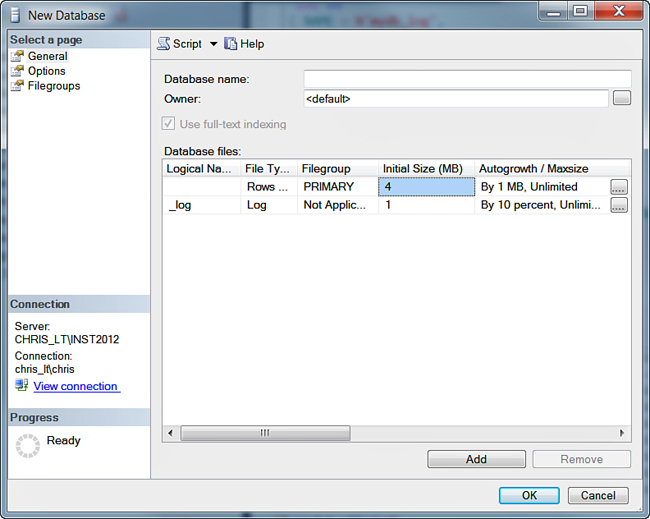Click OK to create the database
The height and width of the screenshot is (519, 650).
pos(529,495)
